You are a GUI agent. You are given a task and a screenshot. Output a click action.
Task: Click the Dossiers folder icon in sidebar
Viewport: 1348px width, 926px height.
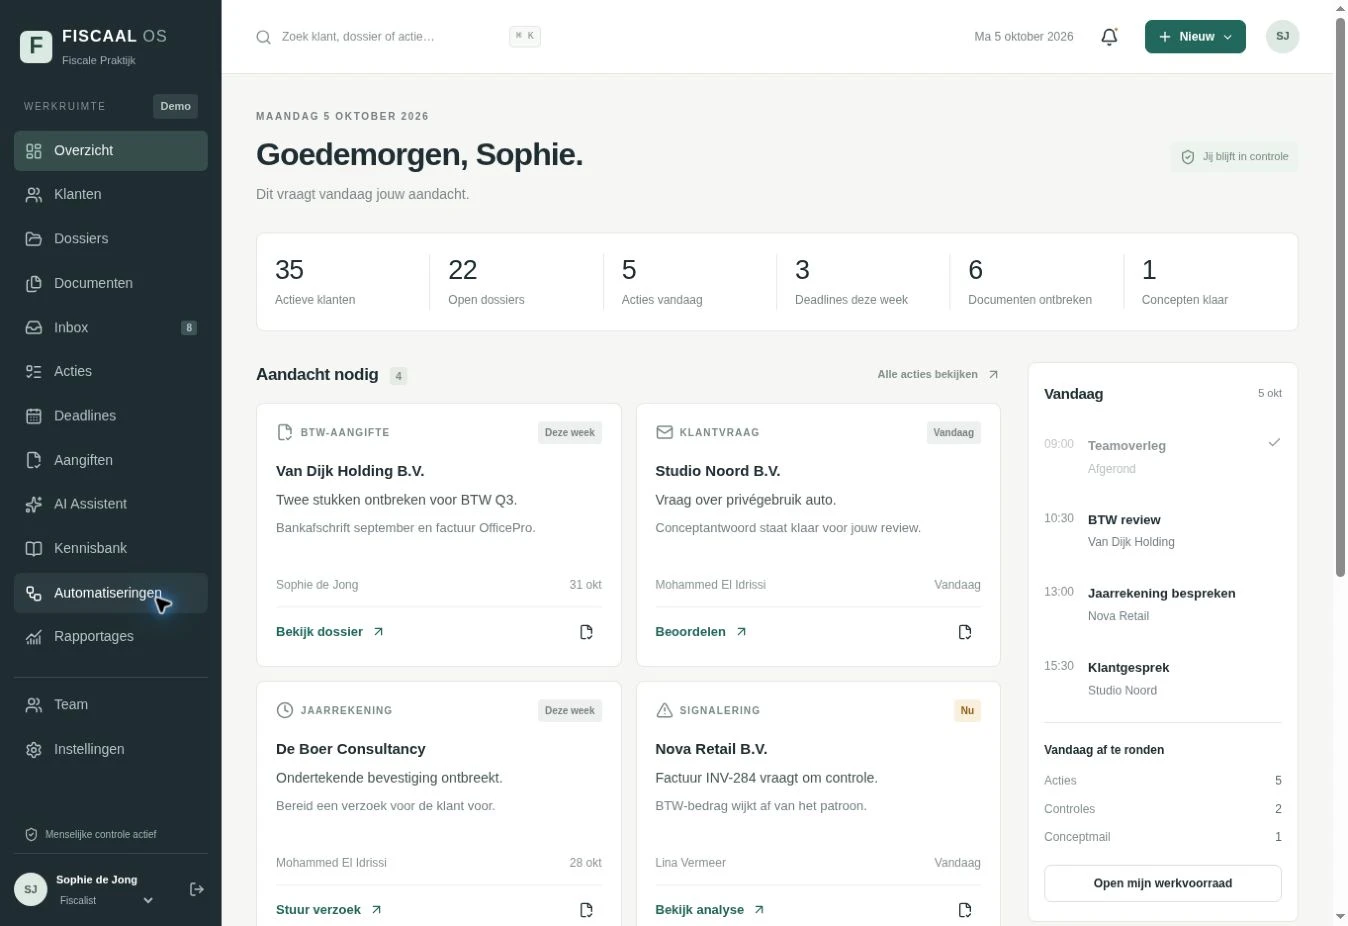click(34, 239)
